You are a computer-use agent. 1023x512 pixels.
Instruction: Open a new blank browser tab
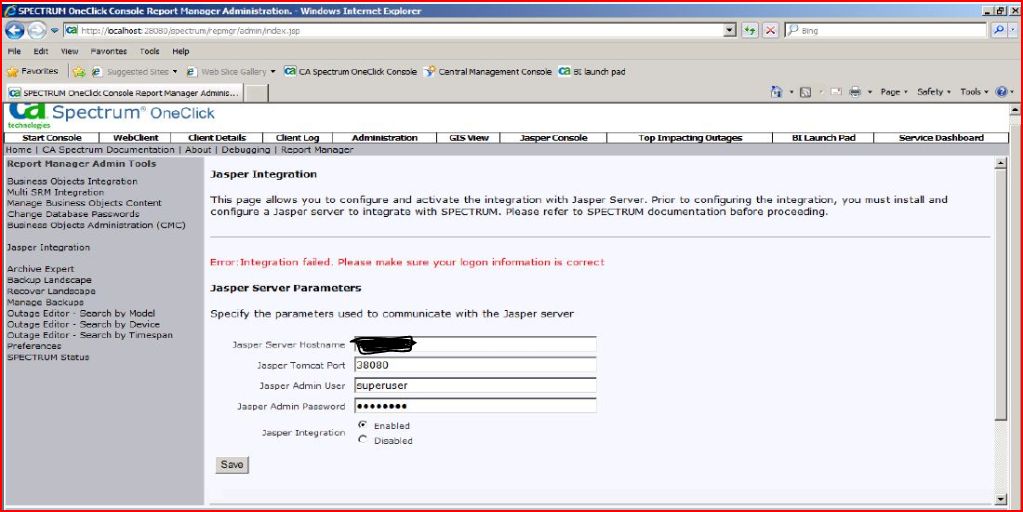coord(256,93)
